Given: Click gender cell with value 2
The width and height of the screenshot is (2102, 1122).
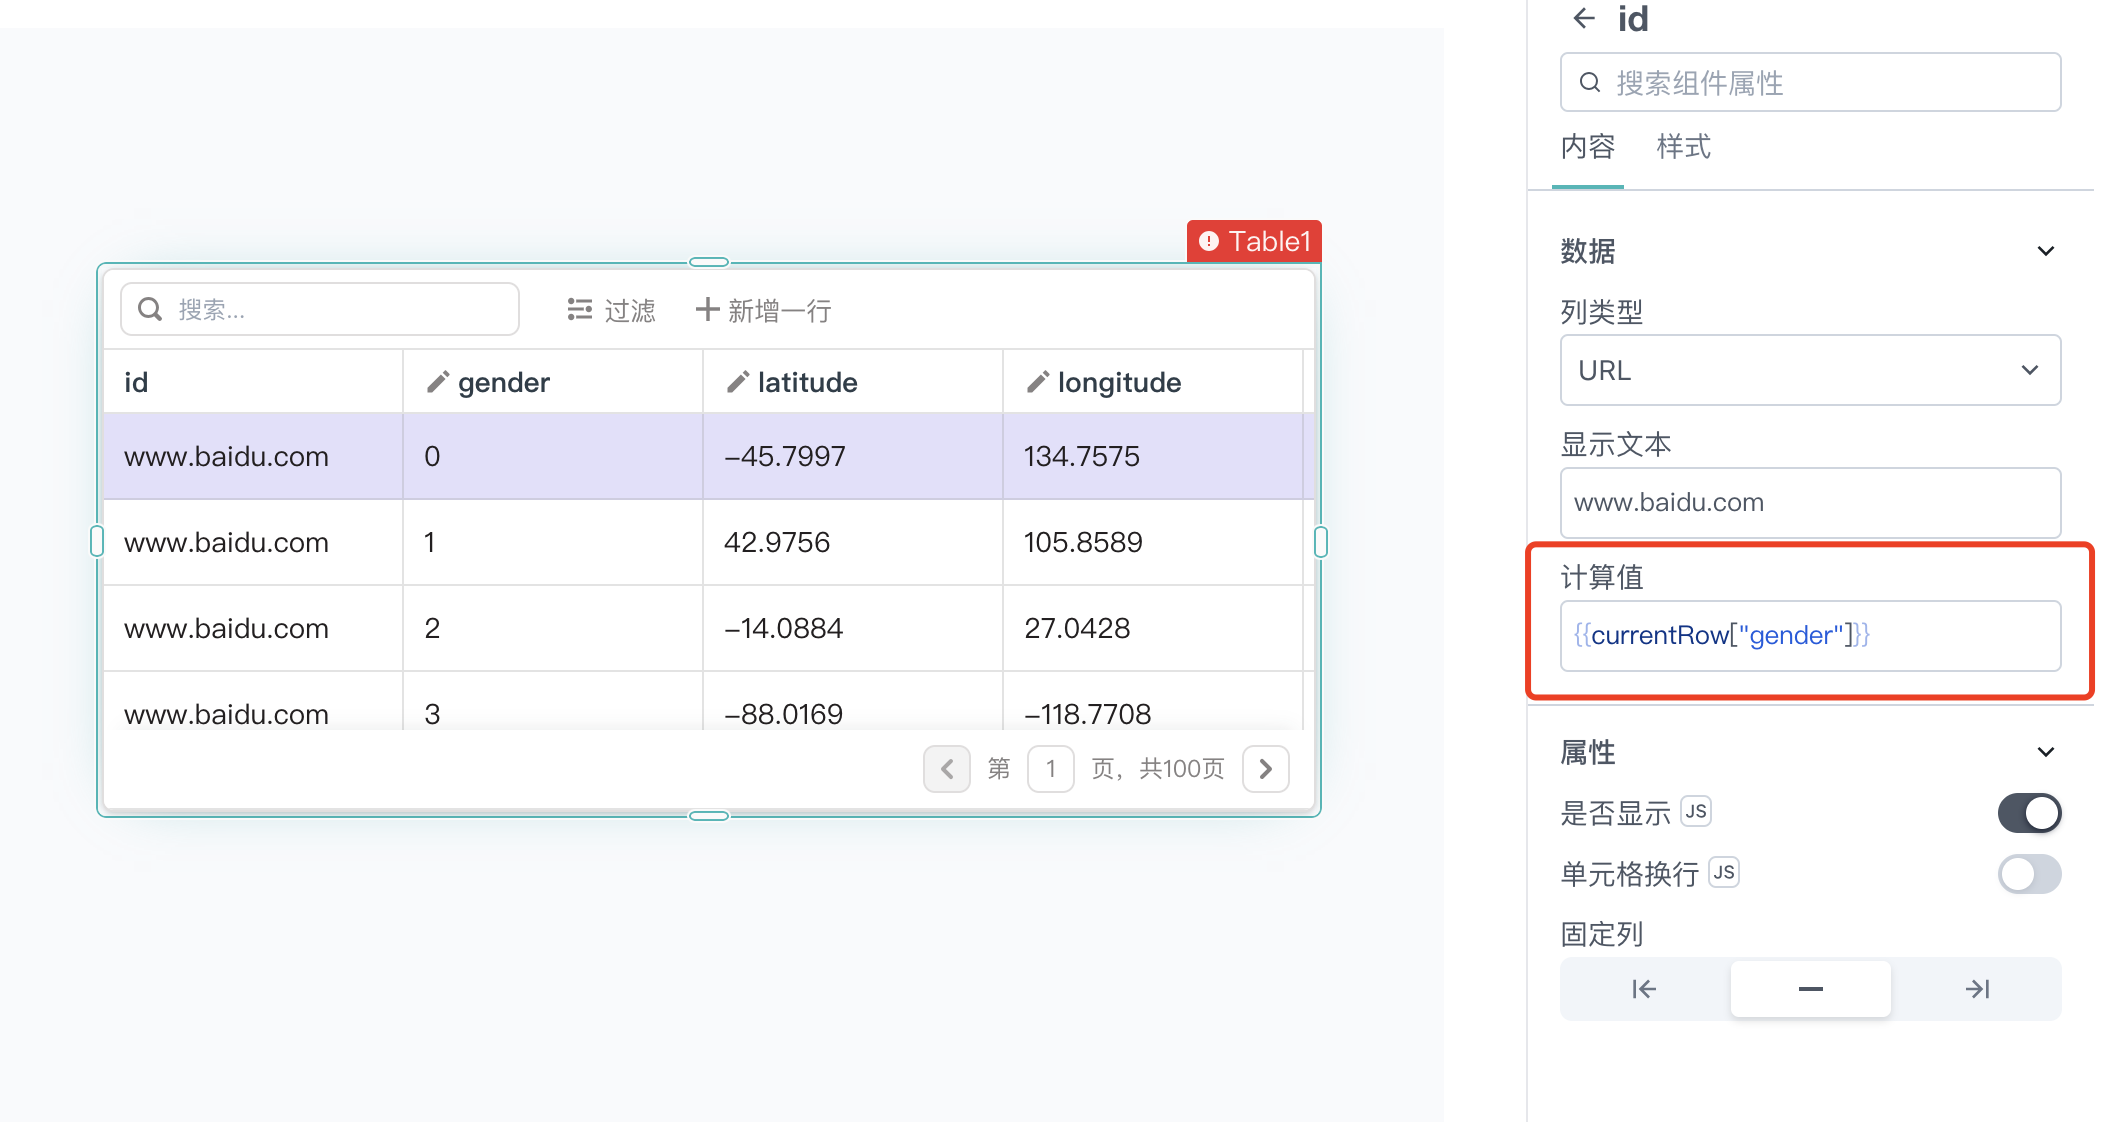Looking at the screenshot, I should click(553, 628).
